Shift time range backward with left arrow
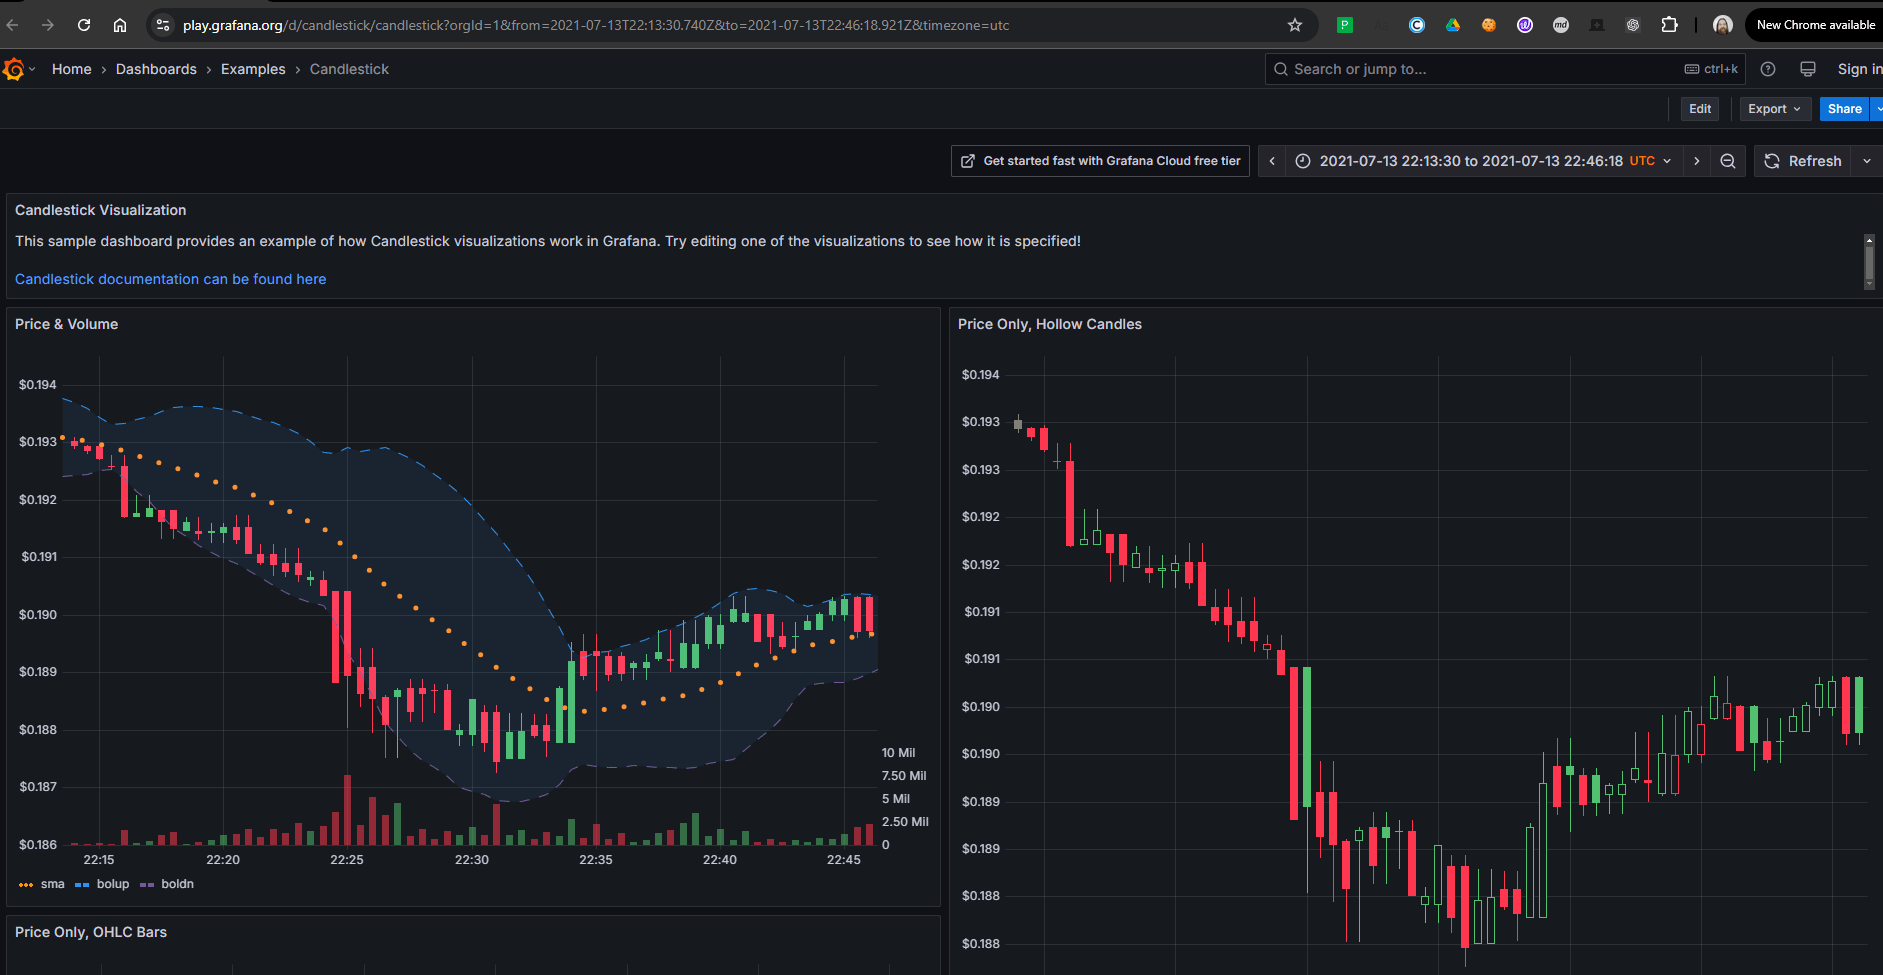The width and height of the screenshot is (1883, 975). tap(1272, 161)
